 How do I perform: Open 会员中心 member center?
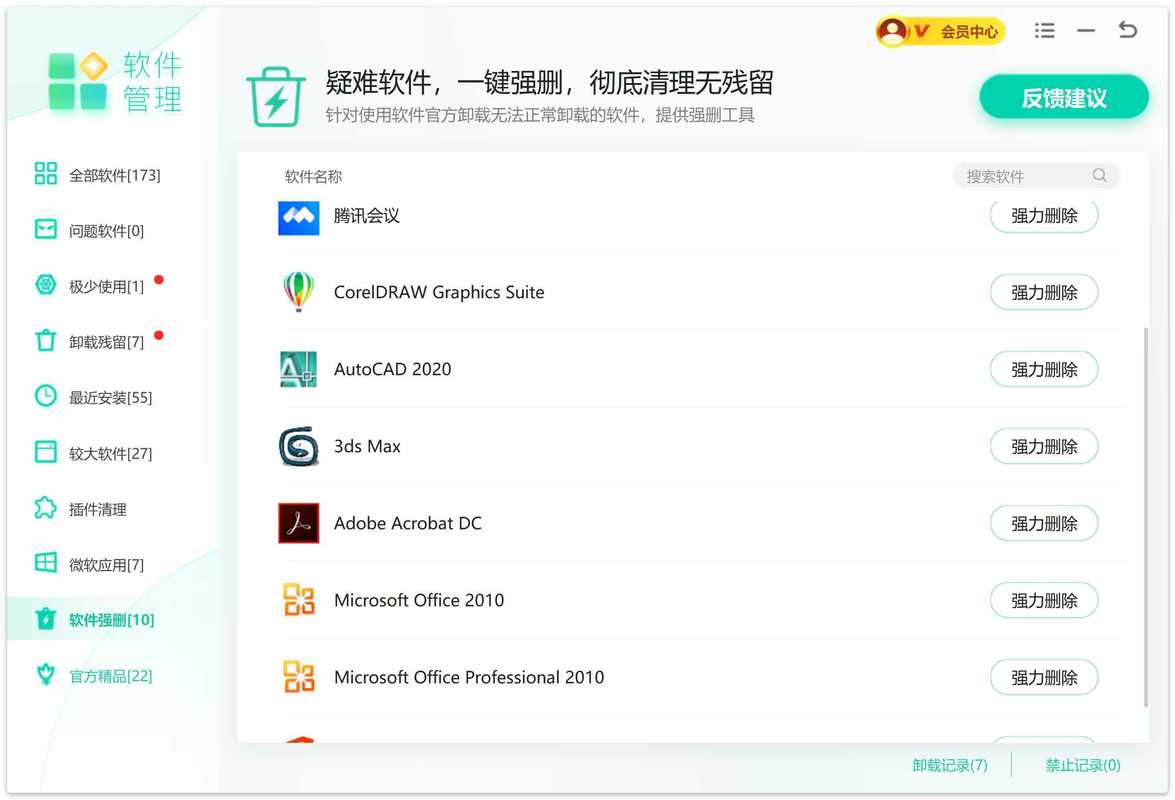point(940,32)
